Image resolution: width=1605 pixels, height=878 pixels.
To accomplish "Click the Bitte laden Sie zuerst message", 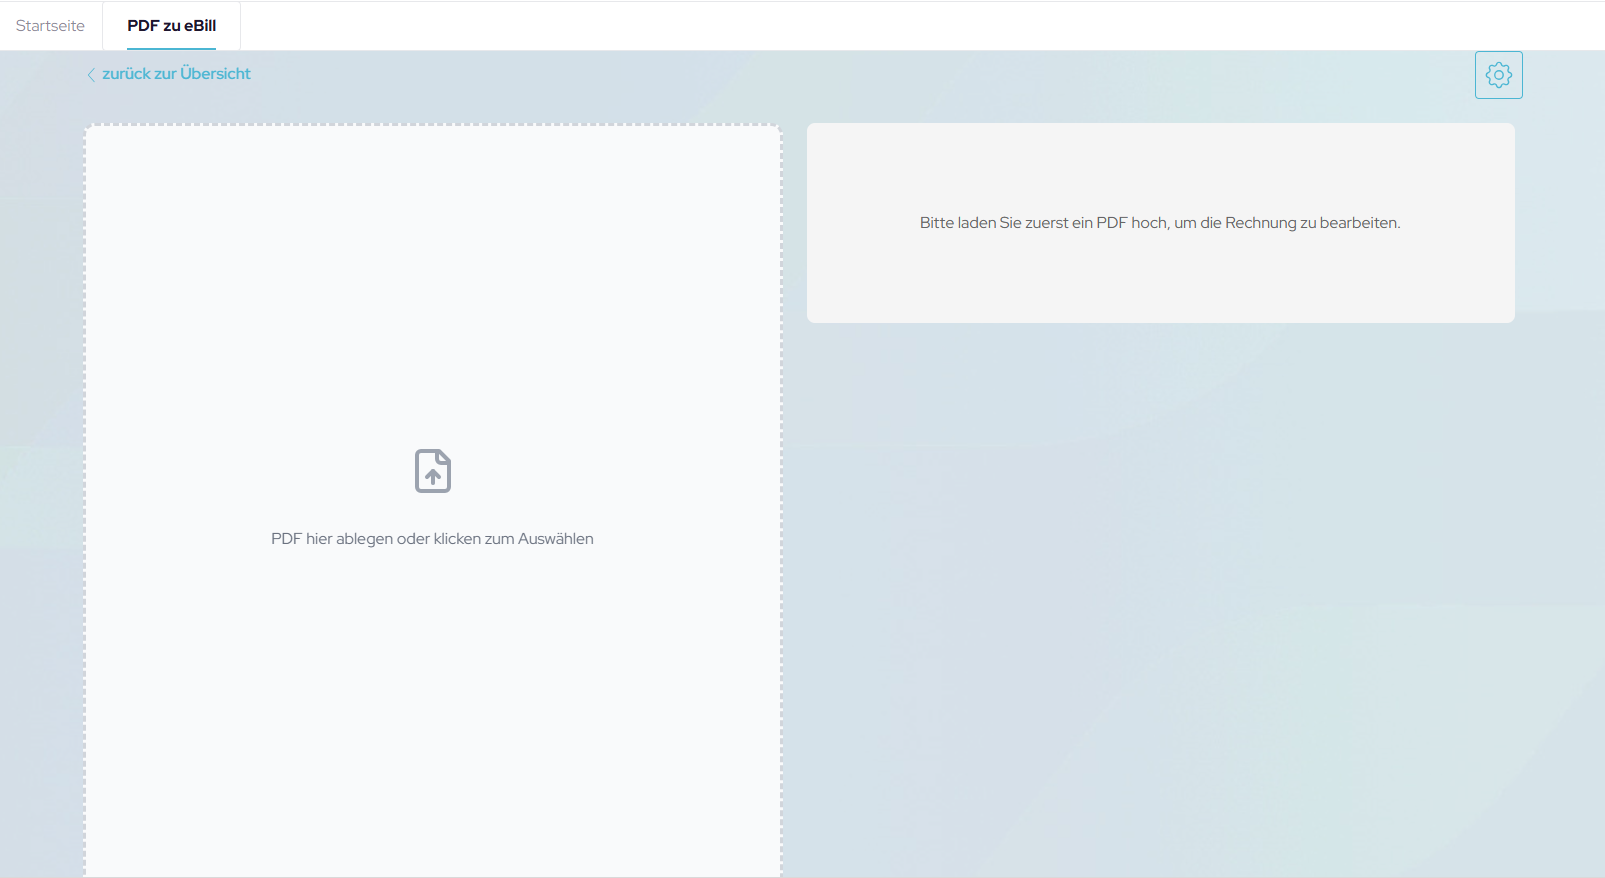I will tap(1159, 223).
